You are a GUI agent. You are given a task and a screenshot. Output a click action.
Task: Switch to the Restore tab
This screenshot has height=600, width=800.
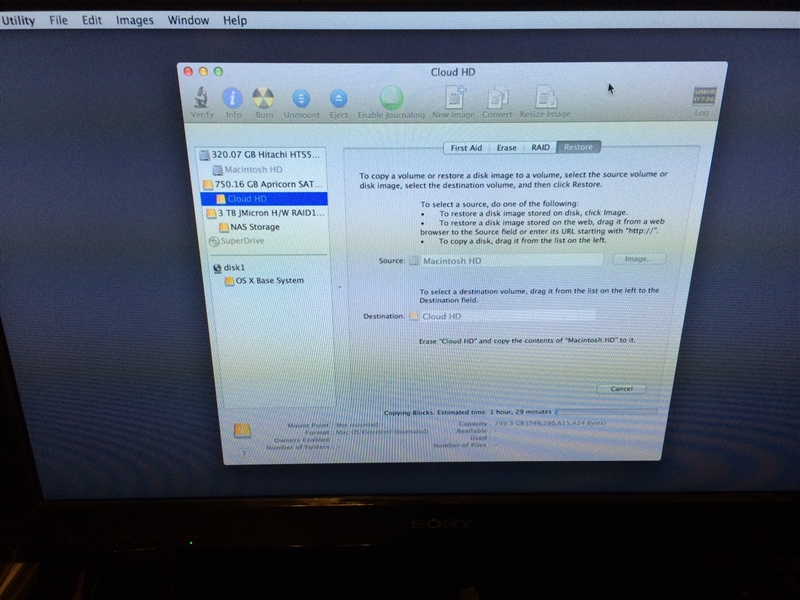coord(579,147)
